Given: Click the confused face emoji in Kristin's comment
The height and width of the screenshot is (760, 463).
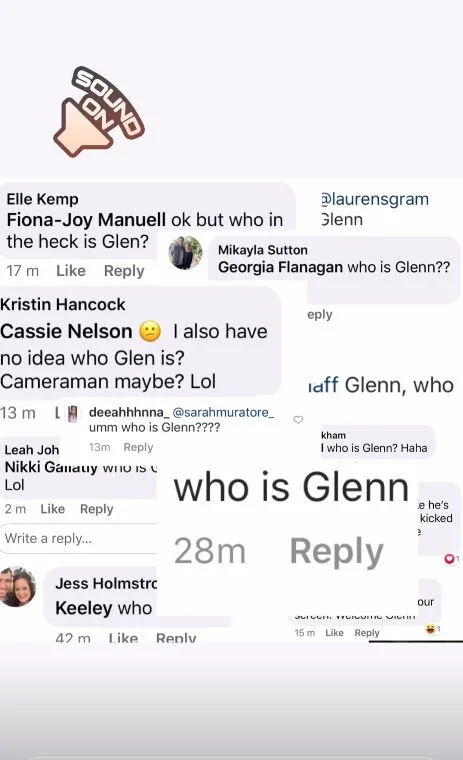Looking at the screenshot, I should [x=150, y=332].
